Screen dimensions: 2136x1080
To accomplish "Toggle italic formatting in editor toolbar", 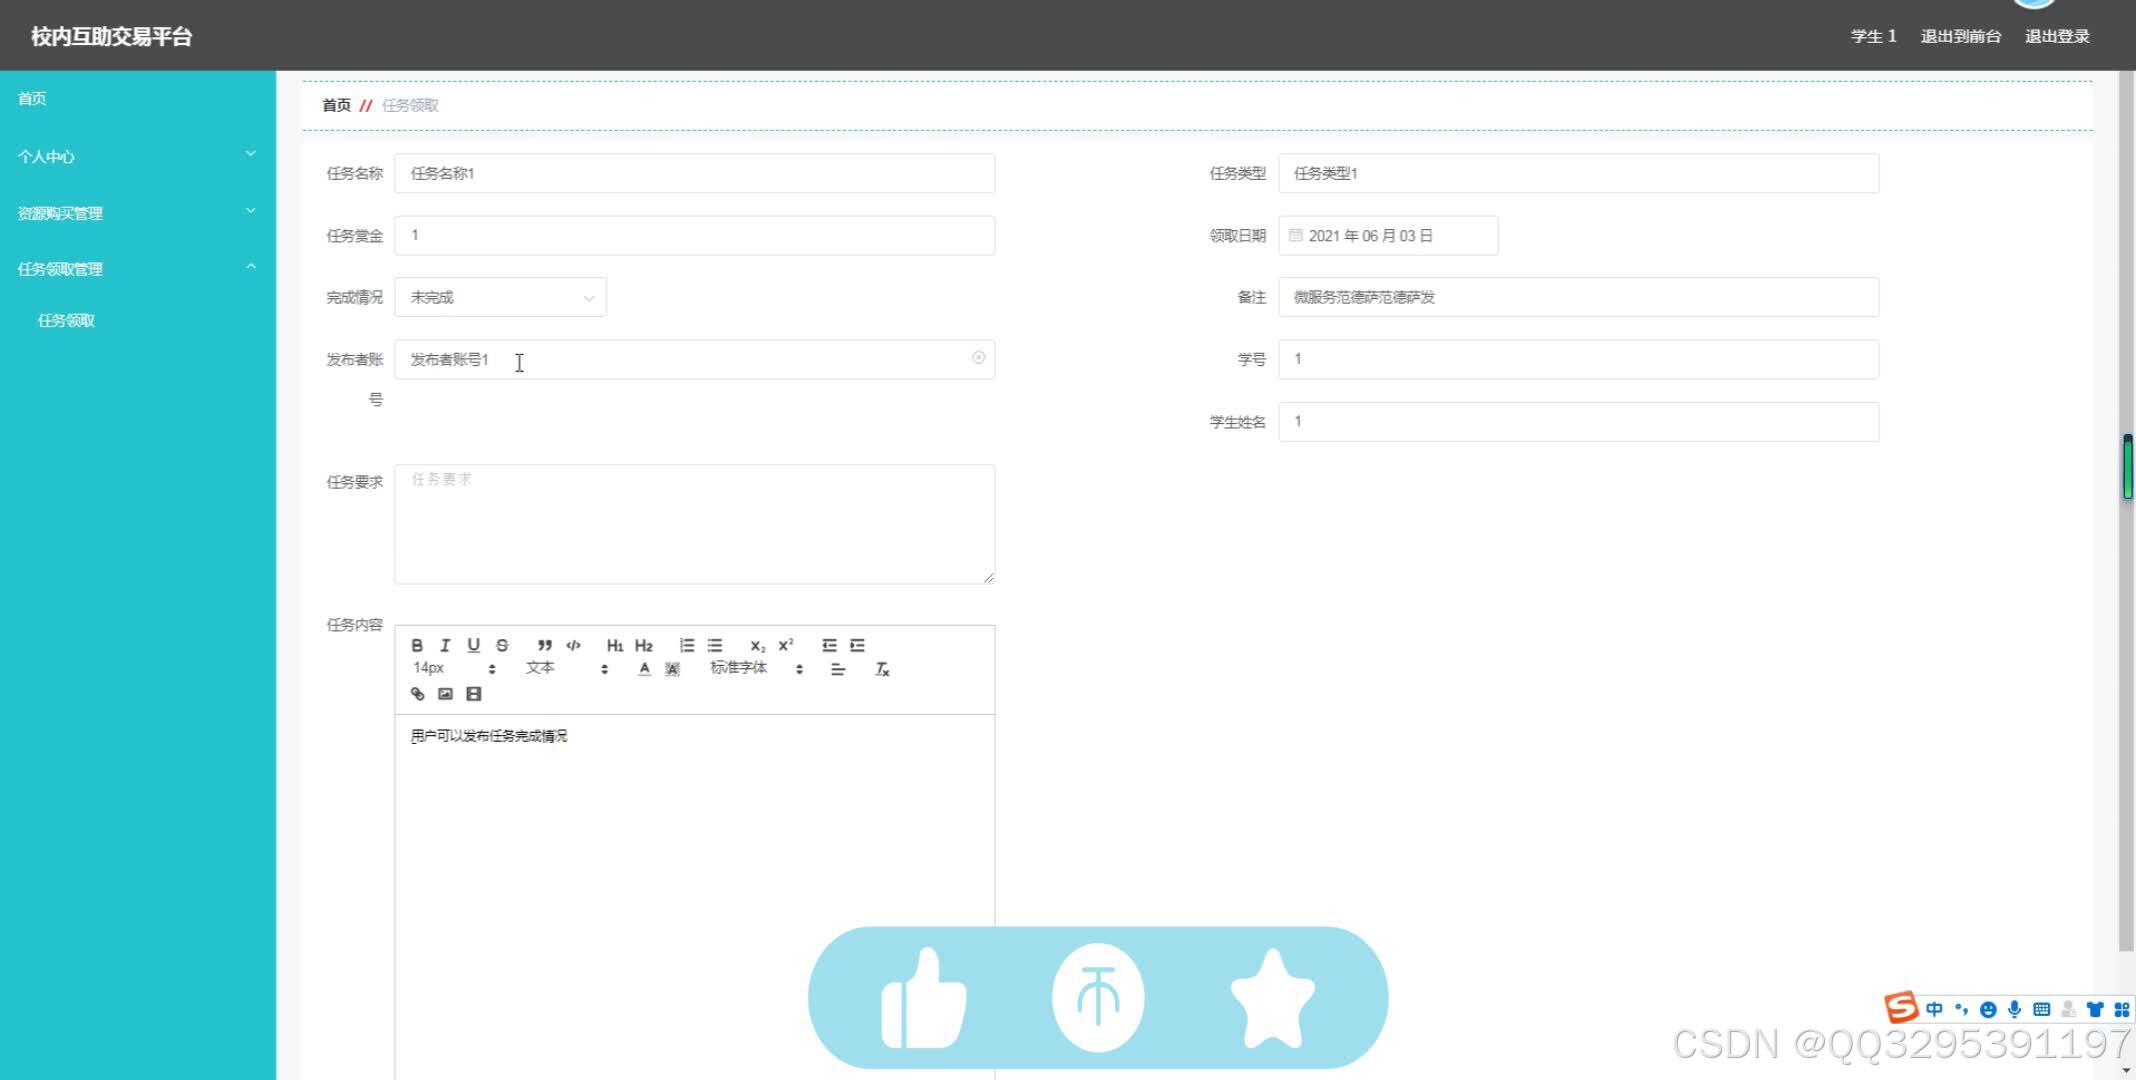I will tap(445, 645).
